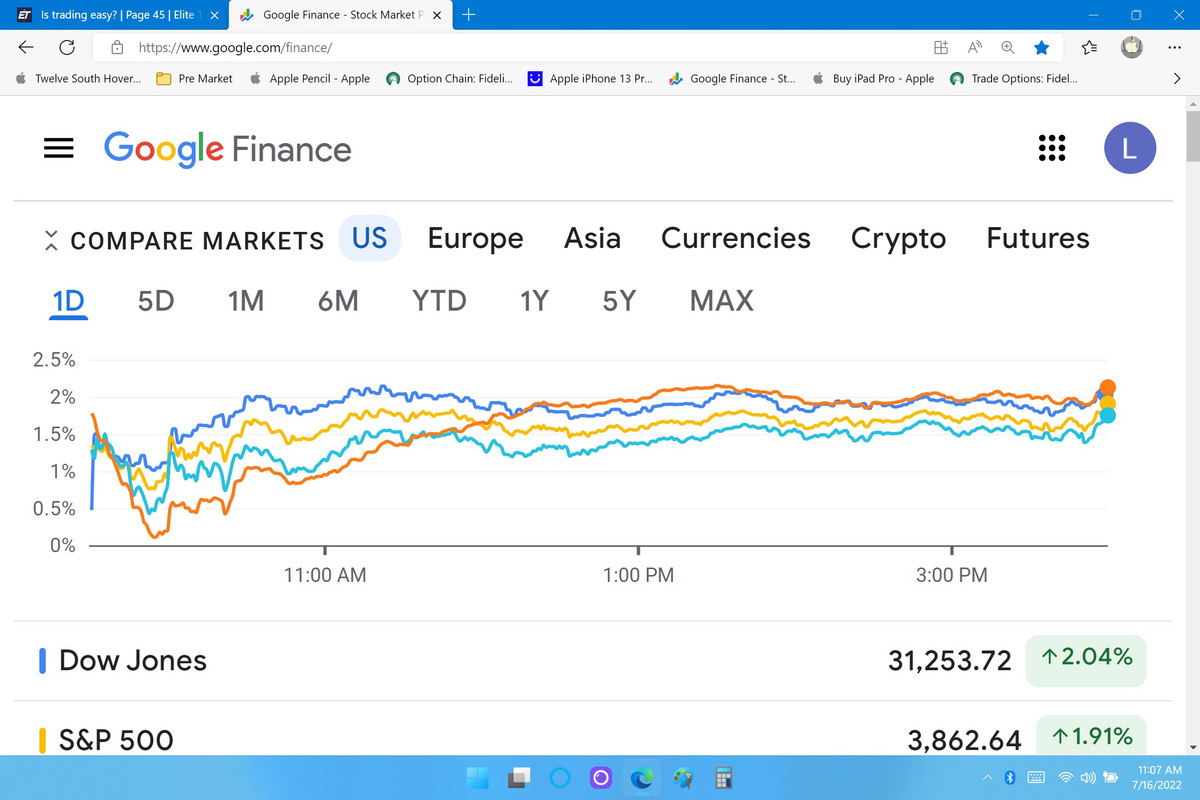Open the 'Pre Market' favorites folder
Image resolution: width=1200 pixels, height=800 pixels.
(x=195, y=78)
